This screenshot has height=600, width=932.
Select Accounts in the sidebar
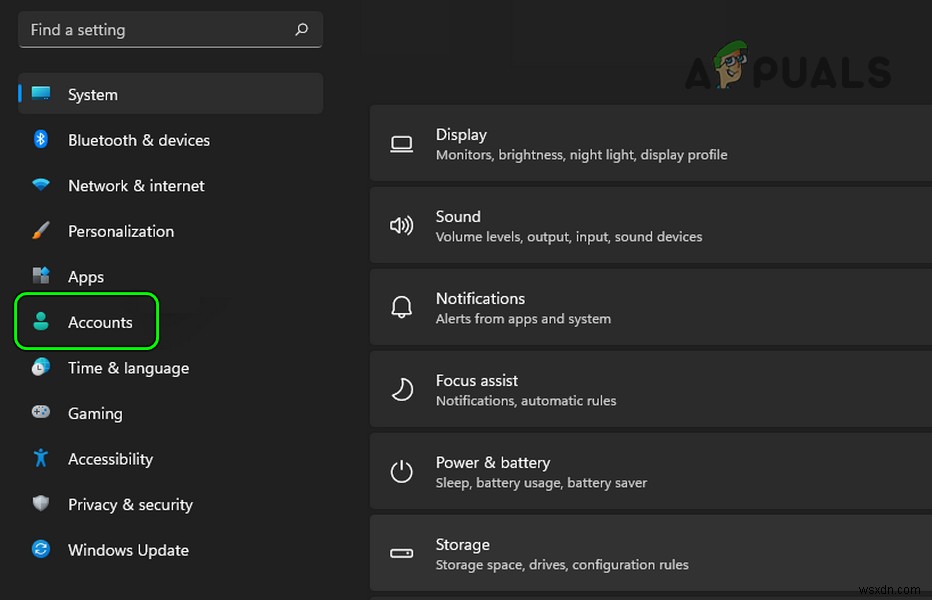[x=100, y=322]
